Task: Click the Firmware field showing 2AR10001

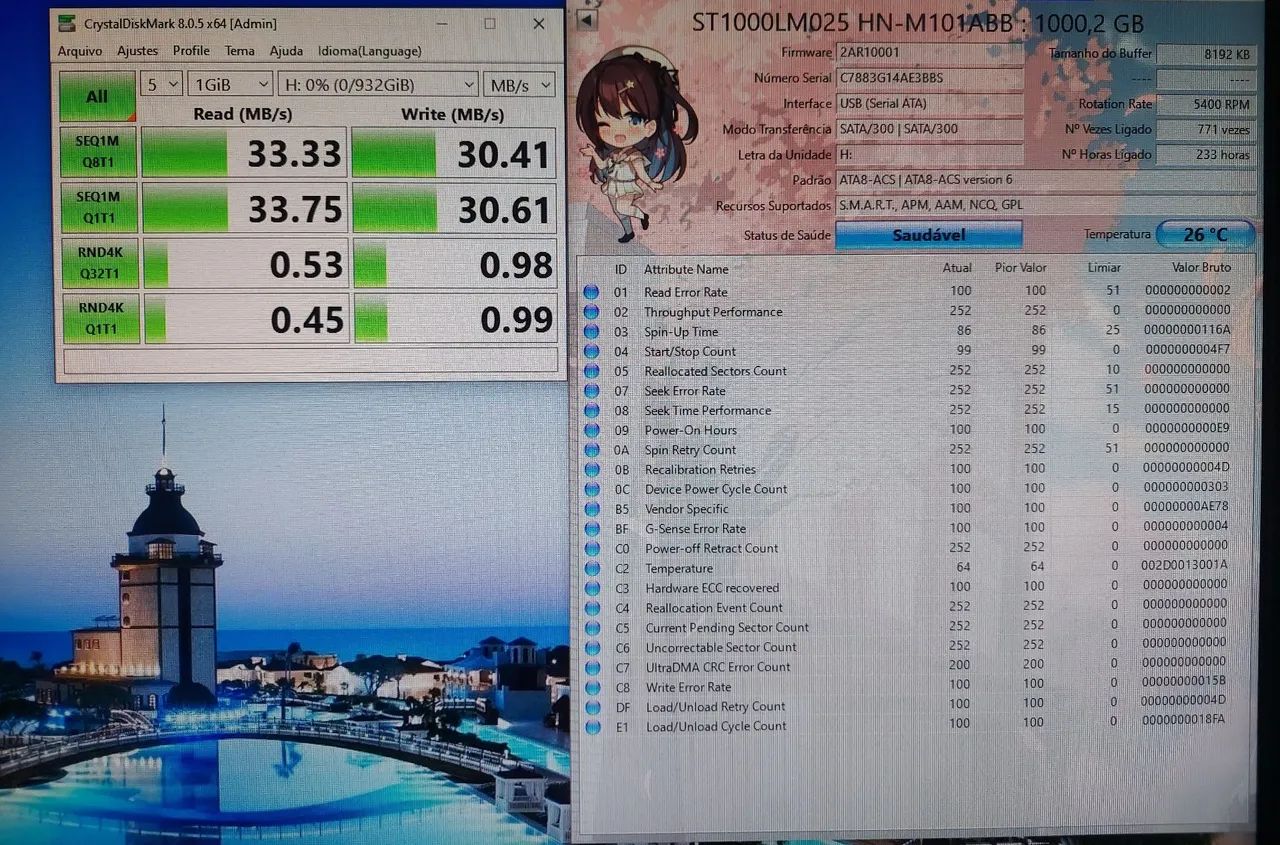Action: [929, 53]
